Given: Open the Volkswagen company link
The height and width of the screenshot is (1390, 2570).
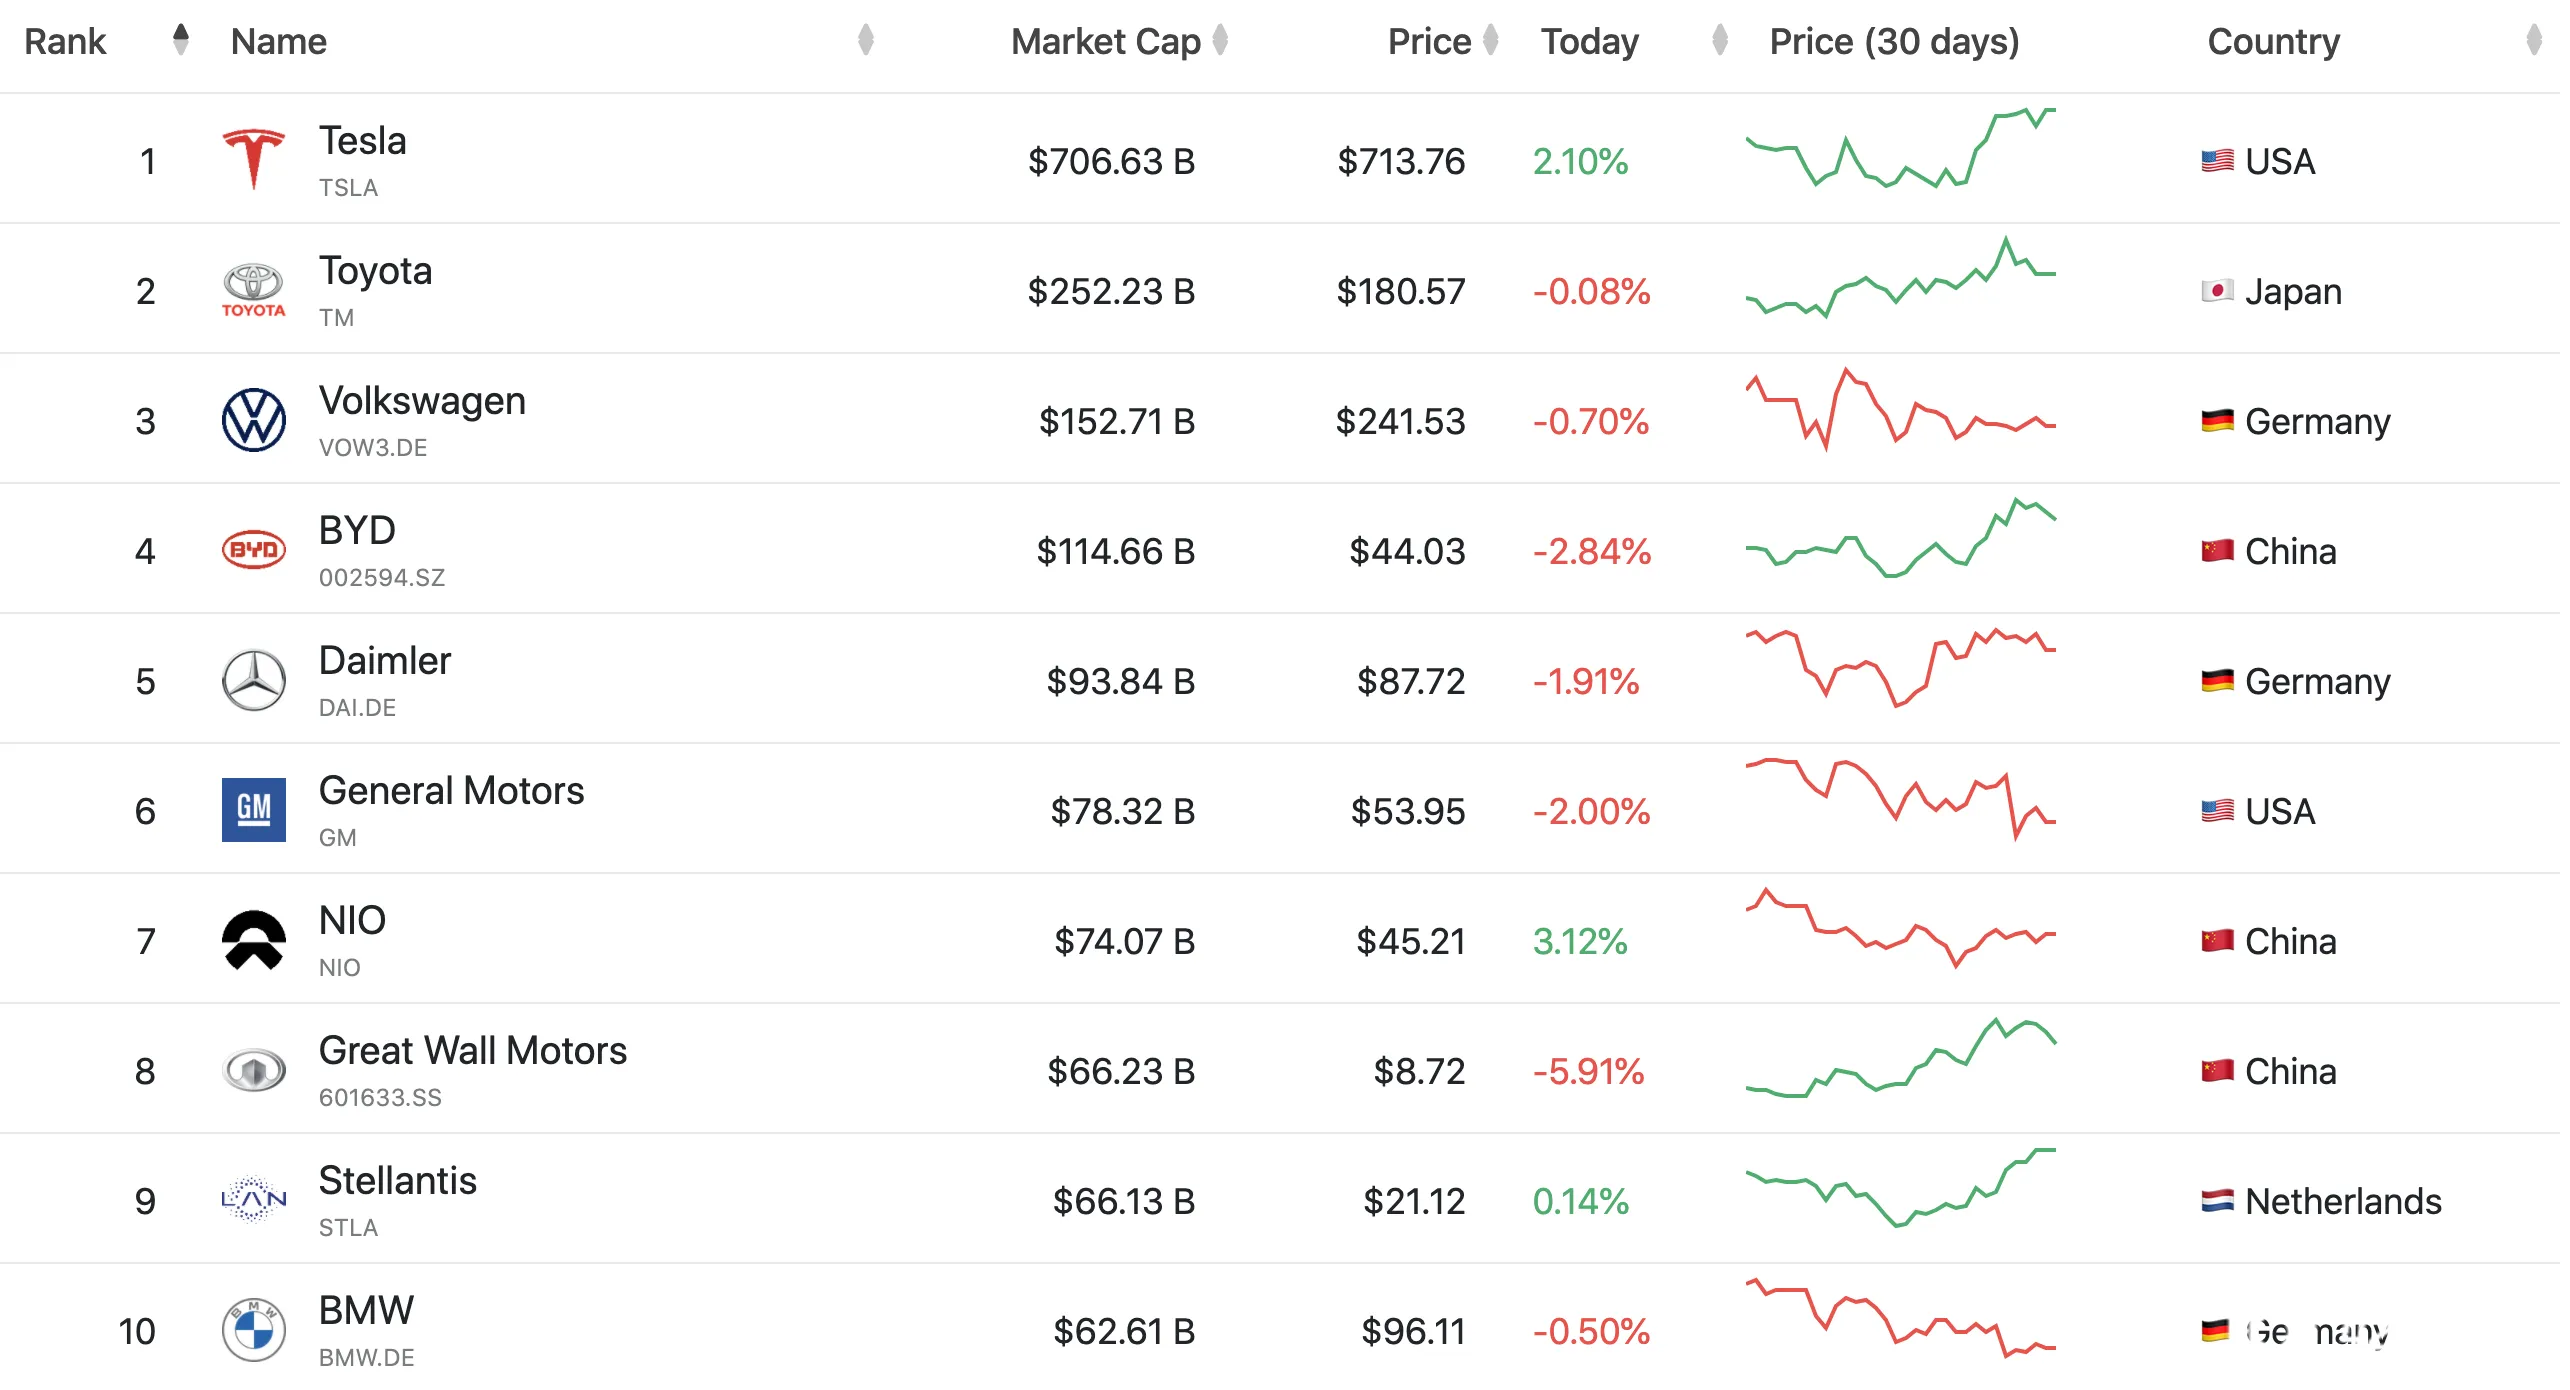Looking at the screenshot, I should [422, 401].
